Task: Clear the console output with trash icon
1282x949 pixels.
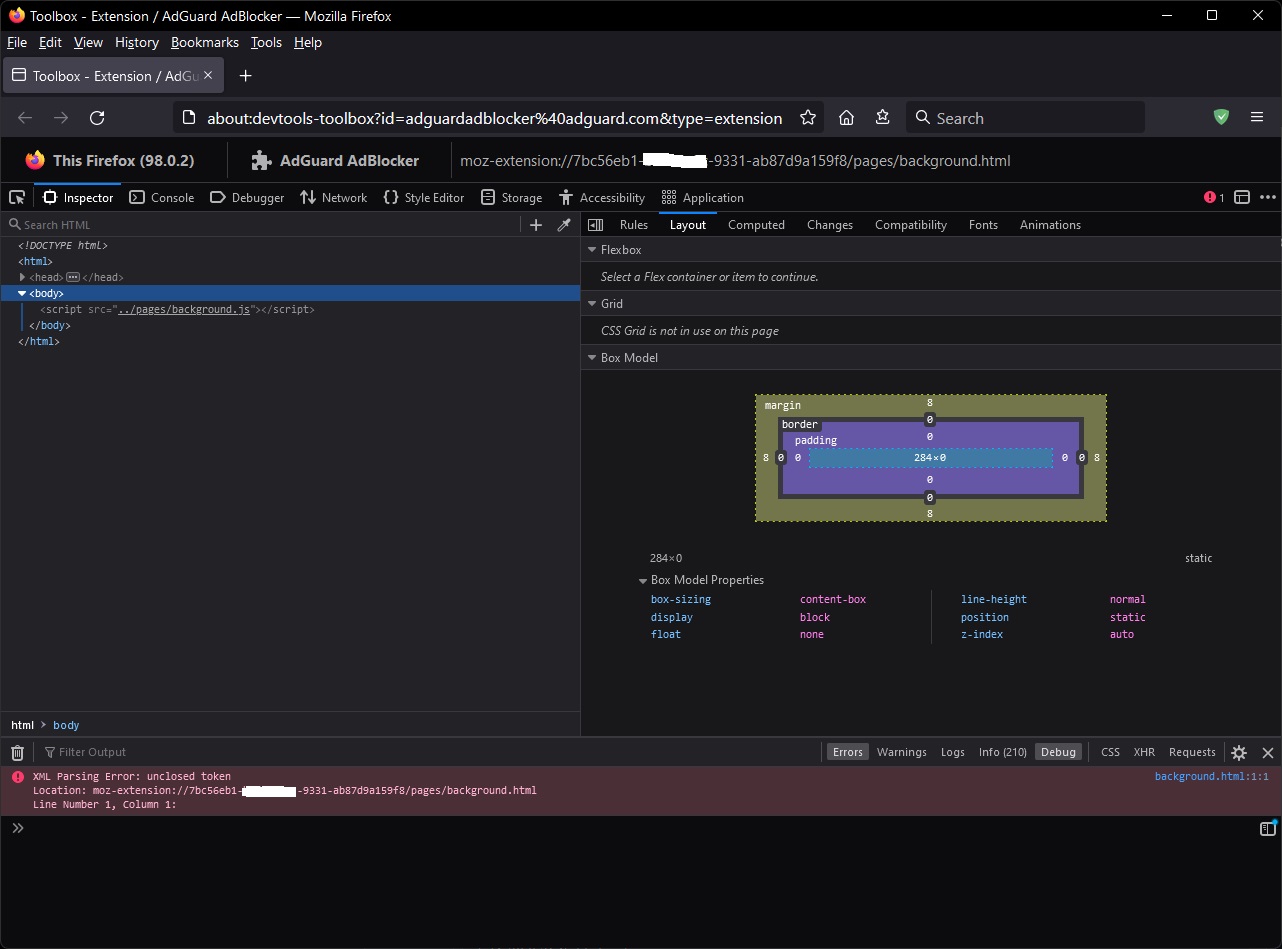Action: (x=16, y=752)
